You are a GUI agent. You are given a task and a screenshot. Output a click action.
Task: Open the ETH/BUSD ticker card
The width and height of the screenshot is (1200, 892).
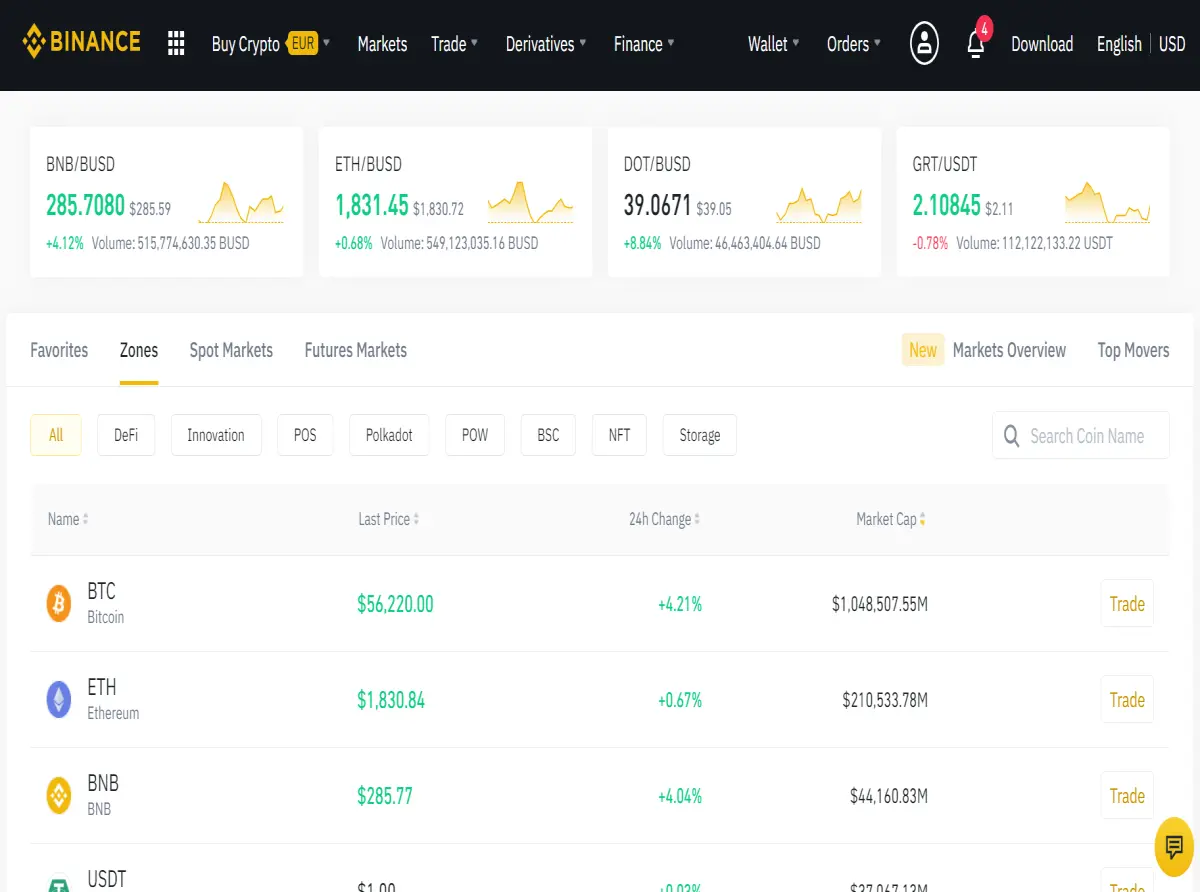click(x=455, y=202)
